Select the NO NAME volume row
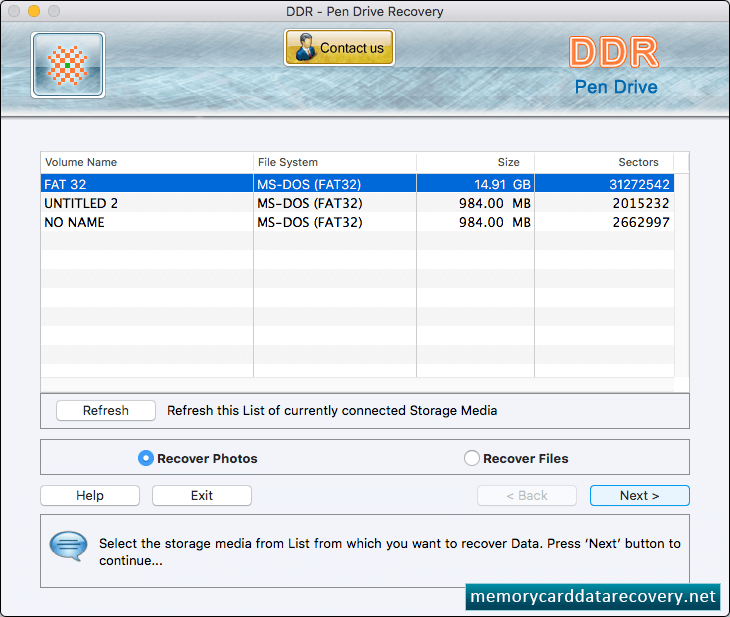The width and height of the screenshot is (730, 617). 357,222
